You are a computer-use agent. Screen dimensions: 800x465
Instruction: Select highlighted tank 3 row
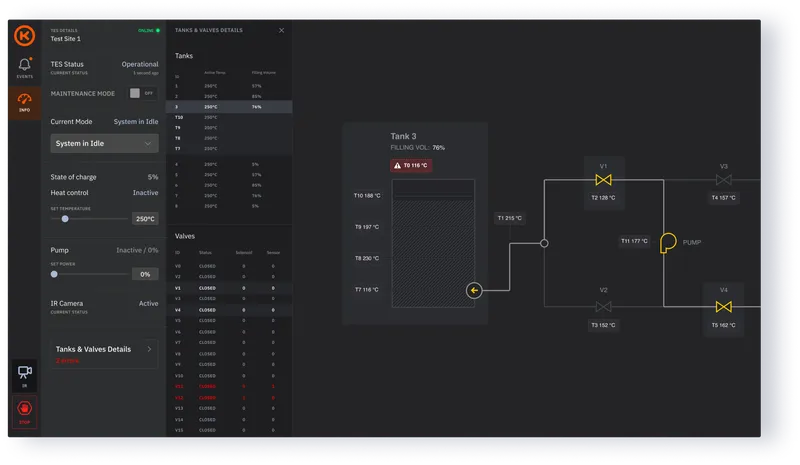pyautogui.click(x=229, y=107)
